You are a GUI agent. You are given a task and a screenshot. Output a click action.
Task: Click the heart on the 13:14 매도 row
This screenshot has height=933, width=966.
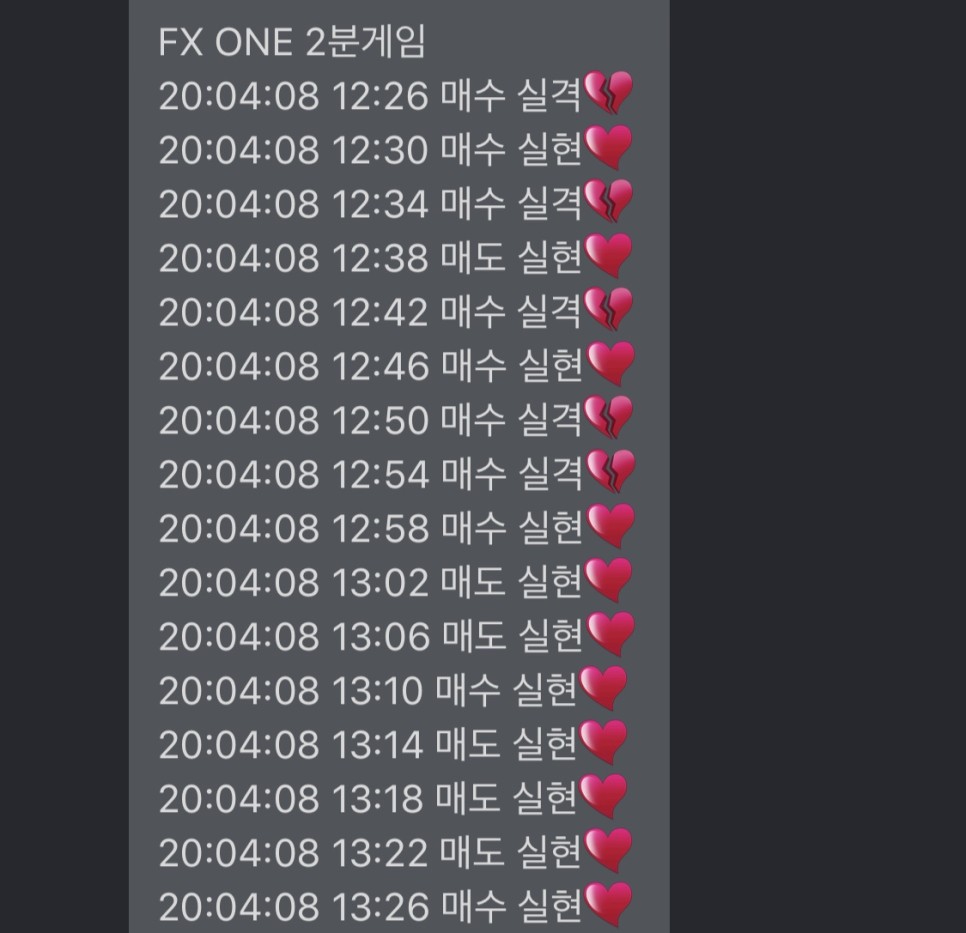(603, 743)
